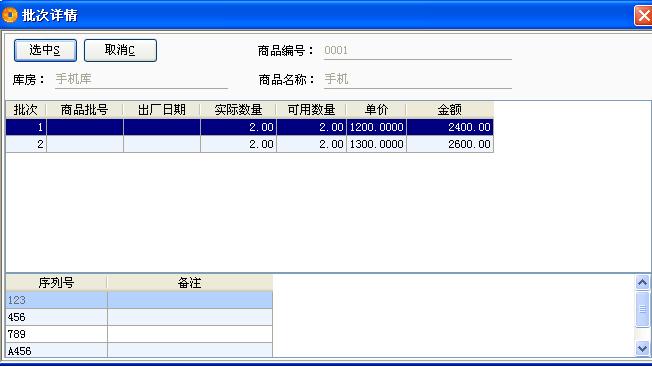Click 商品批号 cell of batch 2

(x=85, y=144)
